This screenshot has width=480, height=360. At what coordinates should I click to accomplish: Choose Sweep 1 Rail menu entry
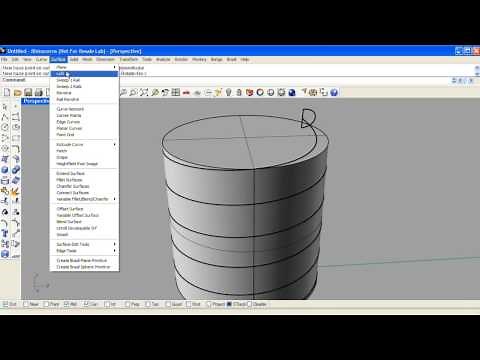pos(84,80)
